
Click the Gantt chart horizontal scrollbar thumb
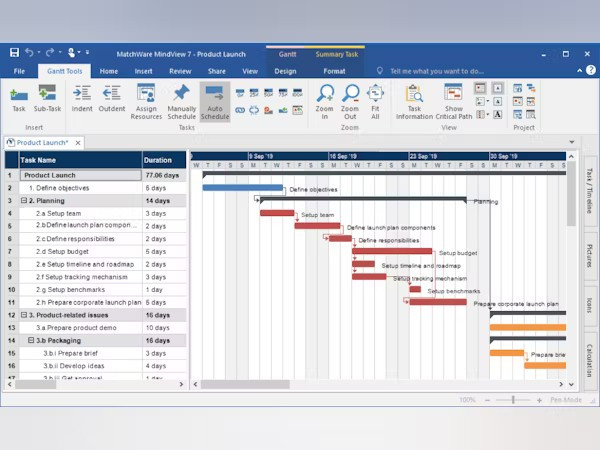pyautogui.click(x=245, y=384)
